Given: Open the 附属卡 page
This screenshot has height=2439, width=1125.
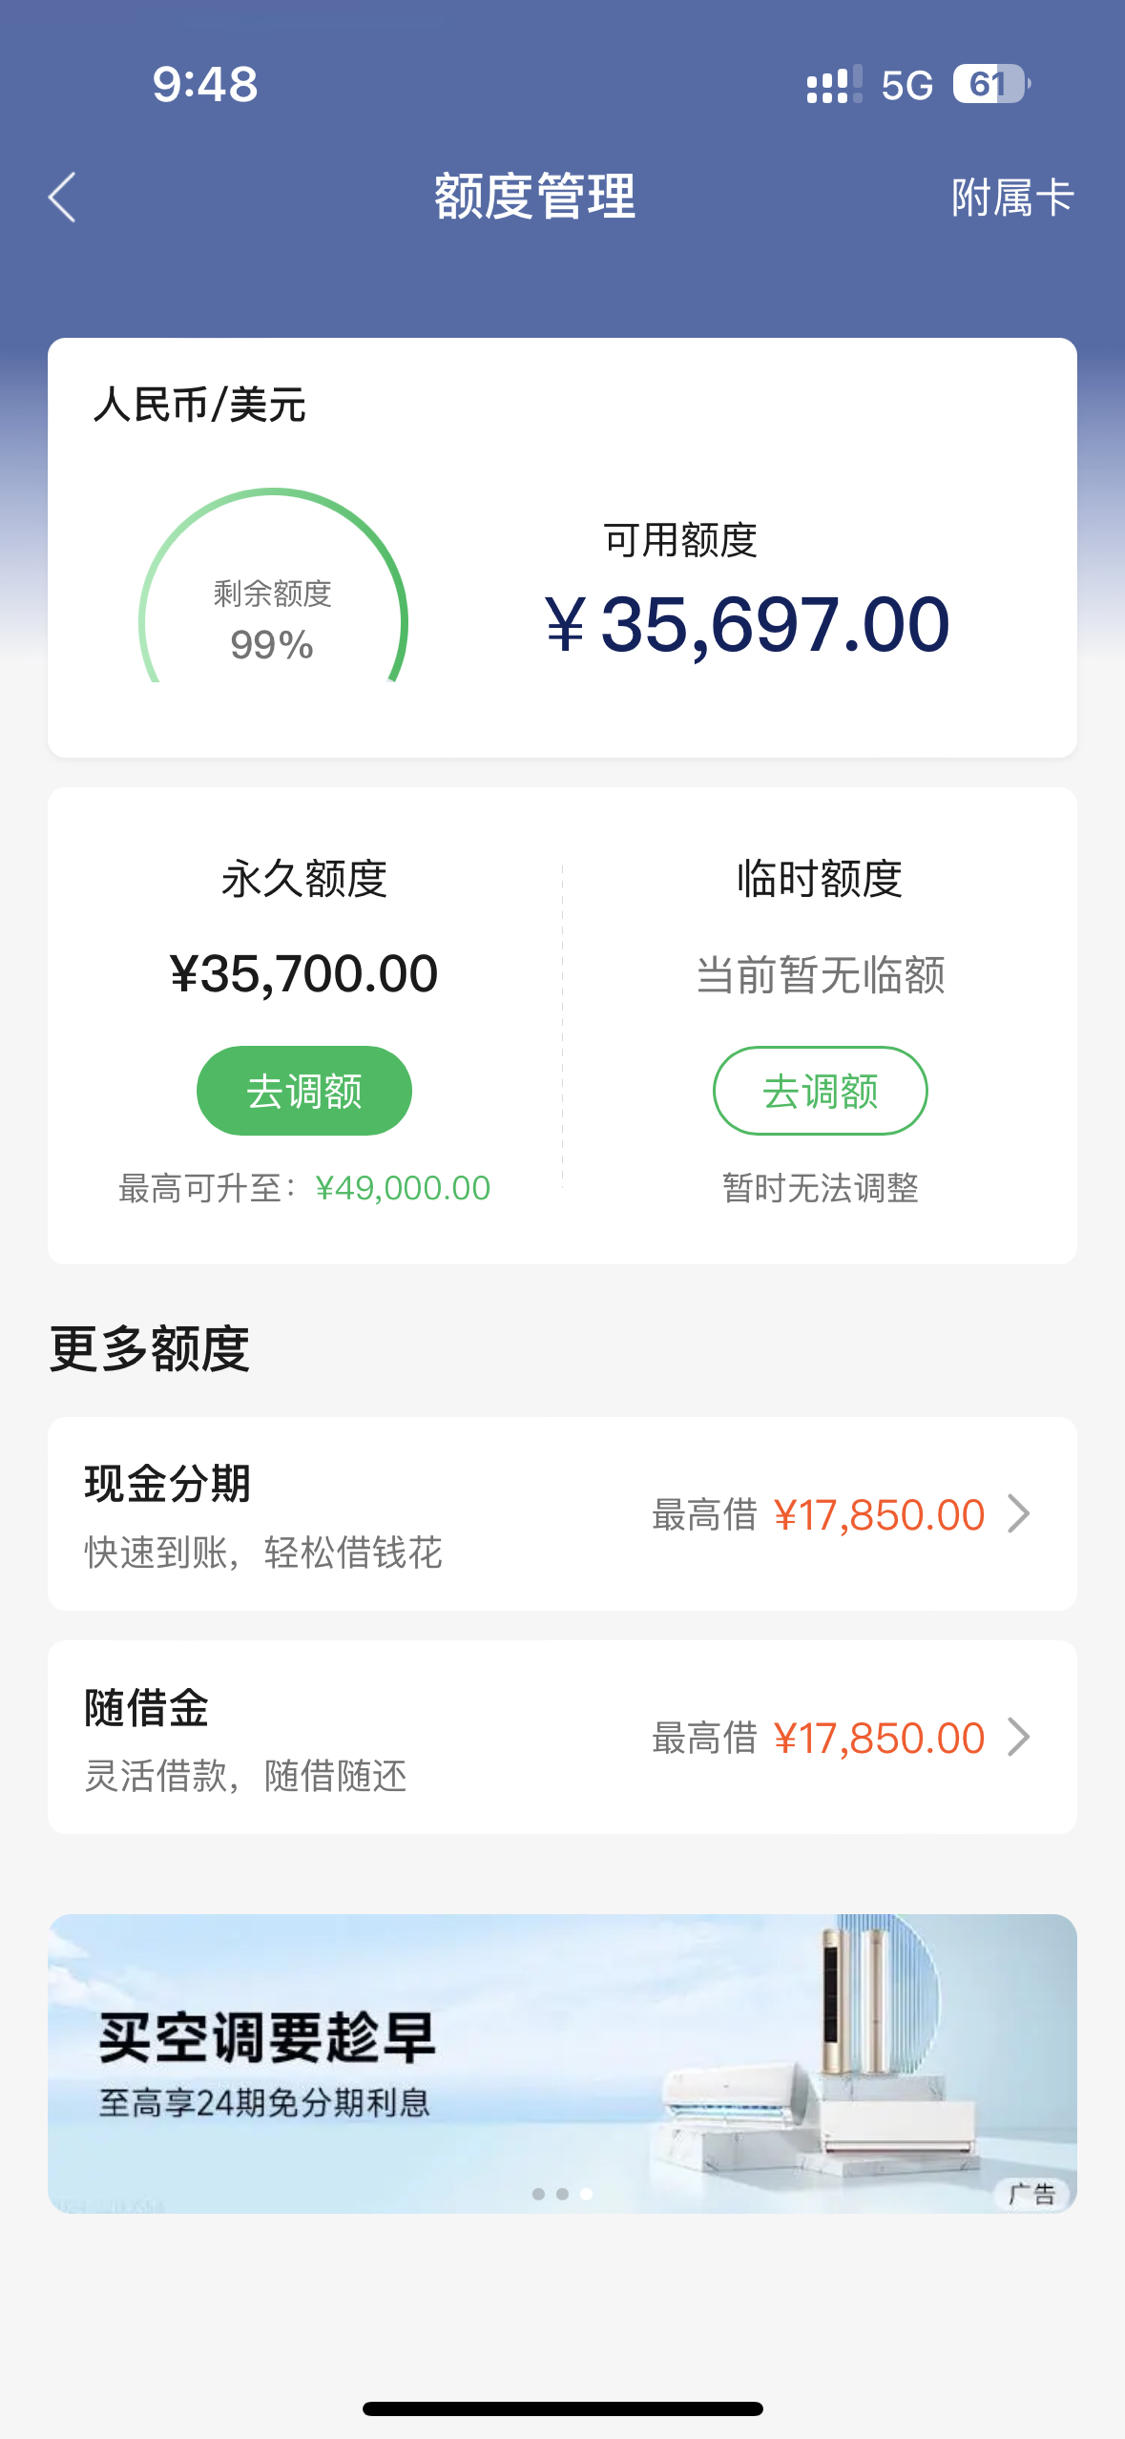Looking at the screenshot, I should pyautogui.click(x=1012, y=197).
